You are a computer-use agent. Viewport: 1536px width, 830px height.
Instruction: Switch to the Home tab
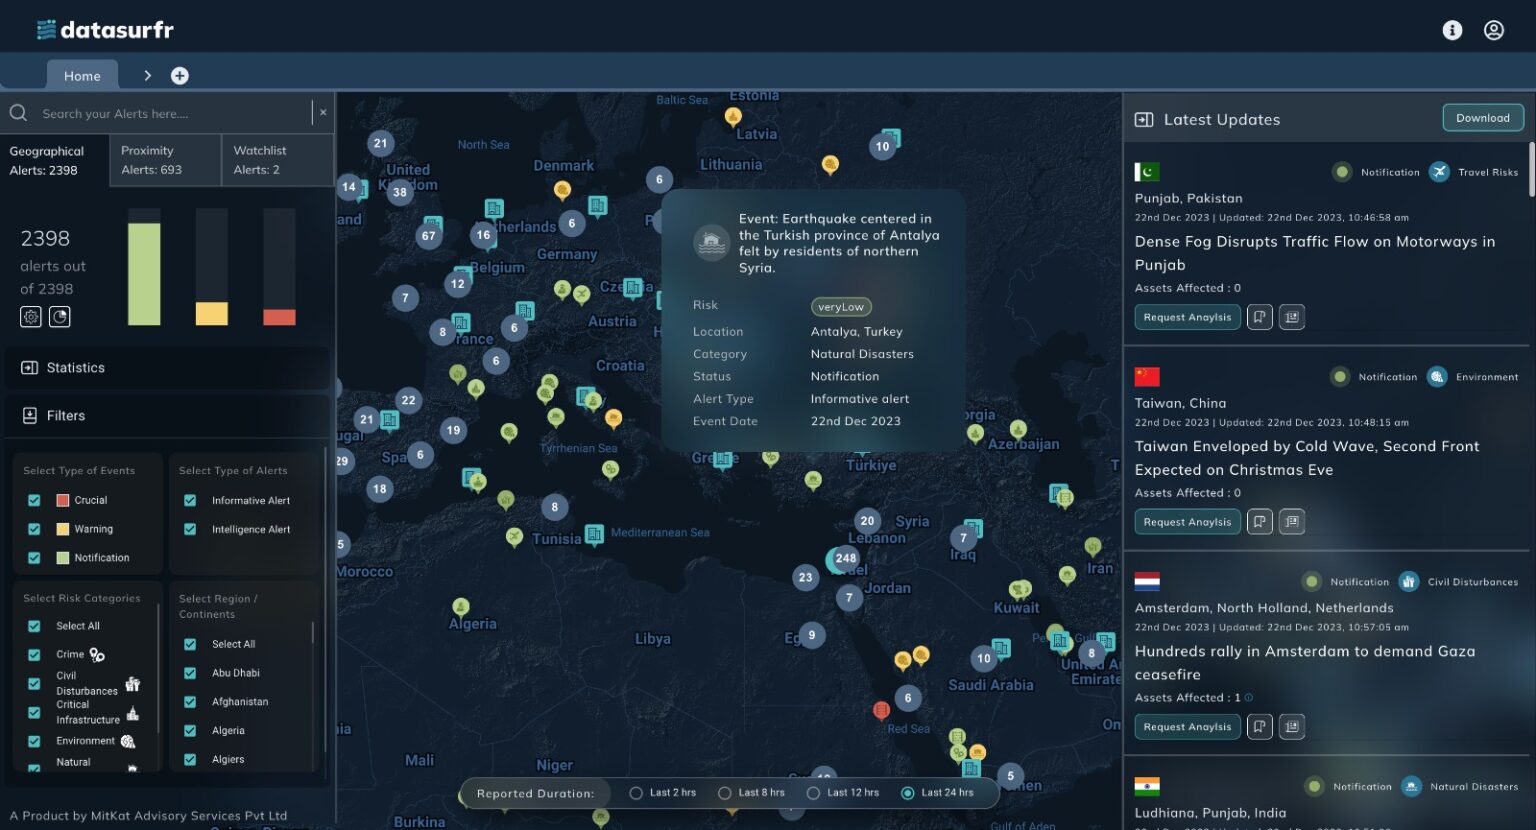point(82,76)
